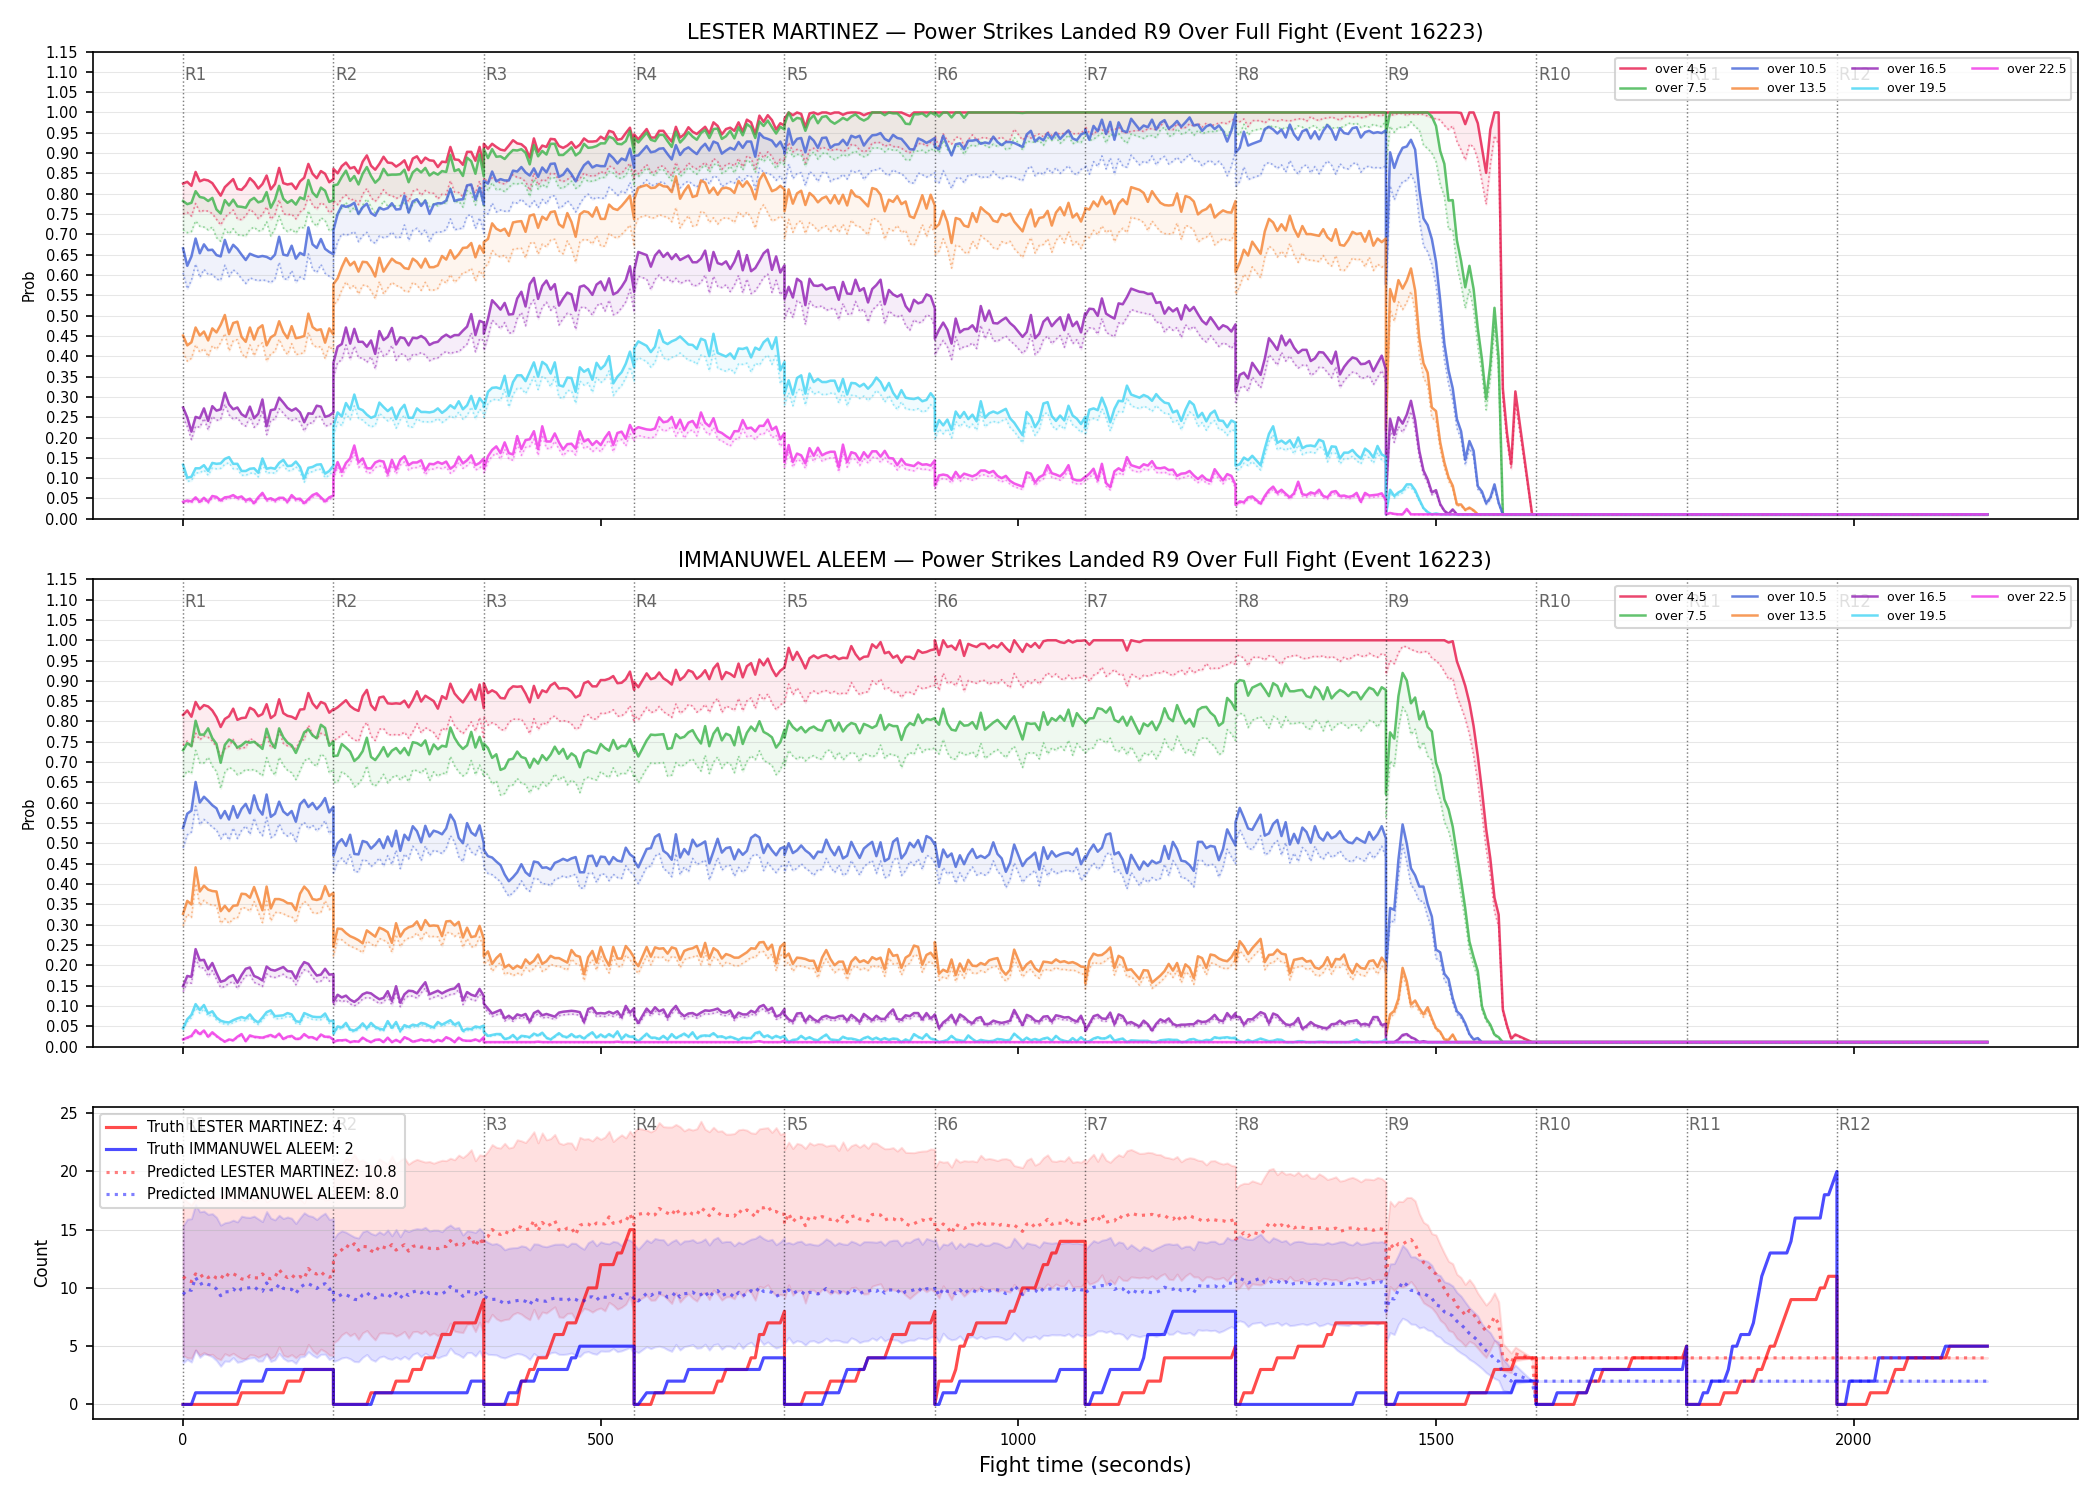The width and height of the screenshot is (2100, 1500).
Task: Click R5 round marker in Immanuwel Aleem chart
Action: coord(797,601)
